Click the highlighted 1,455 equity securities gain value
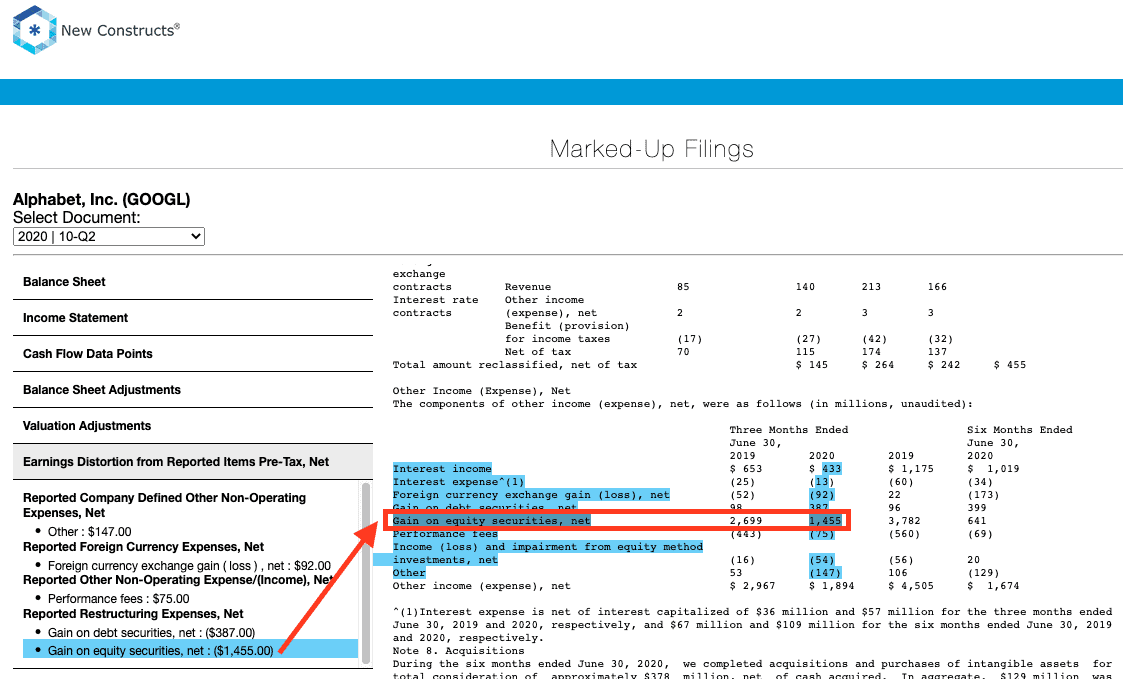 pos(825,521)
